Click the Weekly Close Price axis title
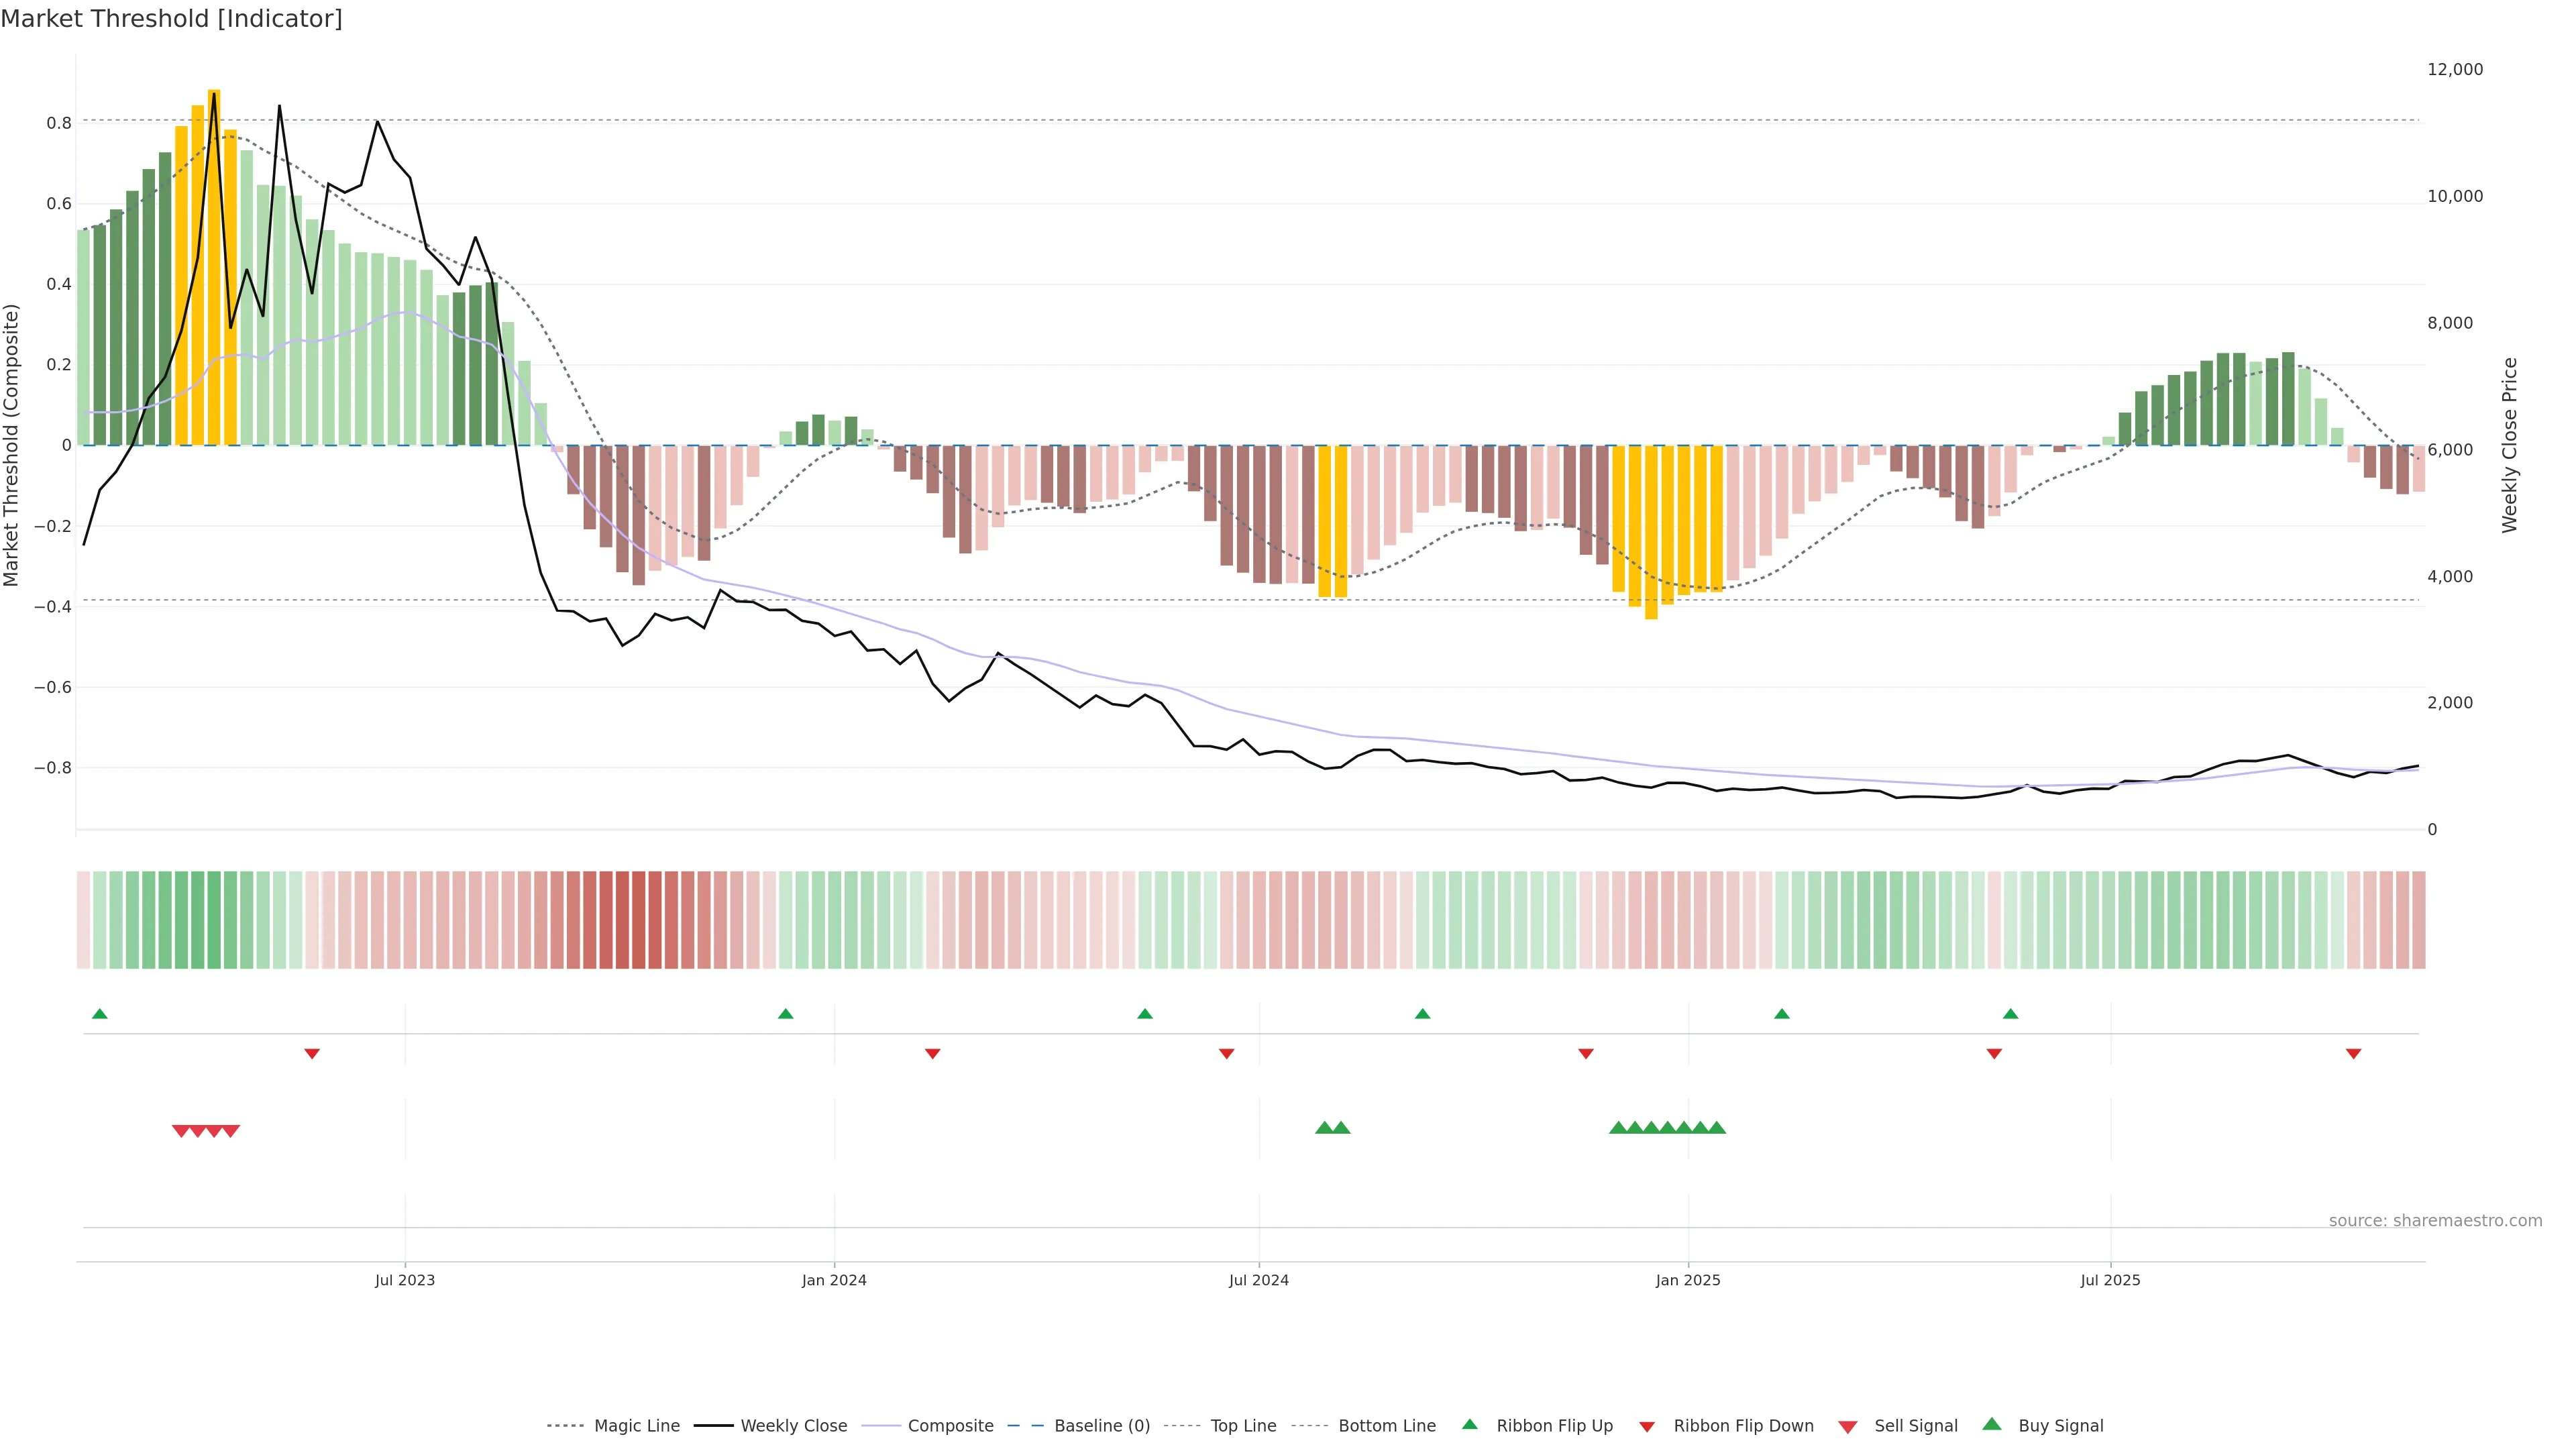The height and width of the screenshot is (1449, 2576). (2509, 445)
